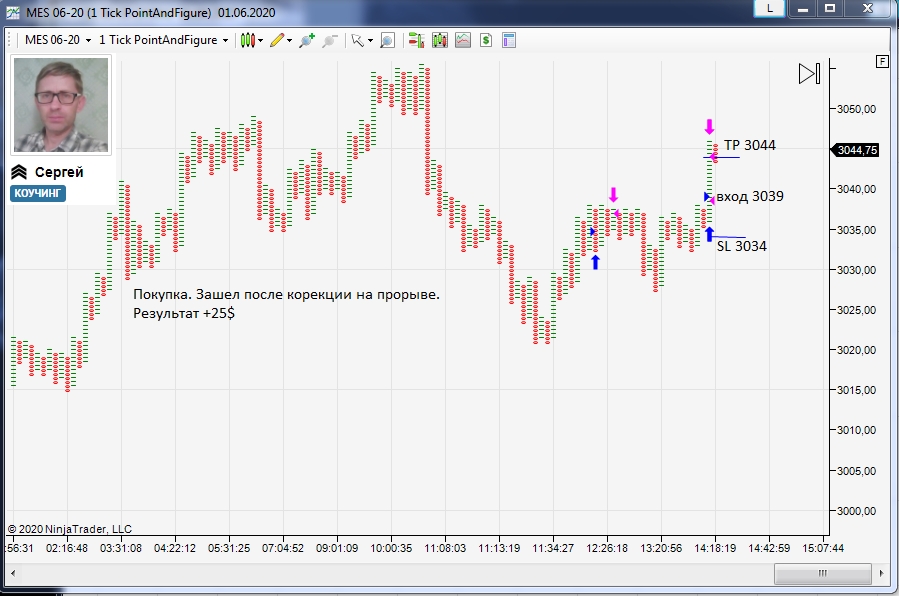Open the Strategies dollar icon
899x596 pixels.
pyautogui.click(x=486, y=40)
